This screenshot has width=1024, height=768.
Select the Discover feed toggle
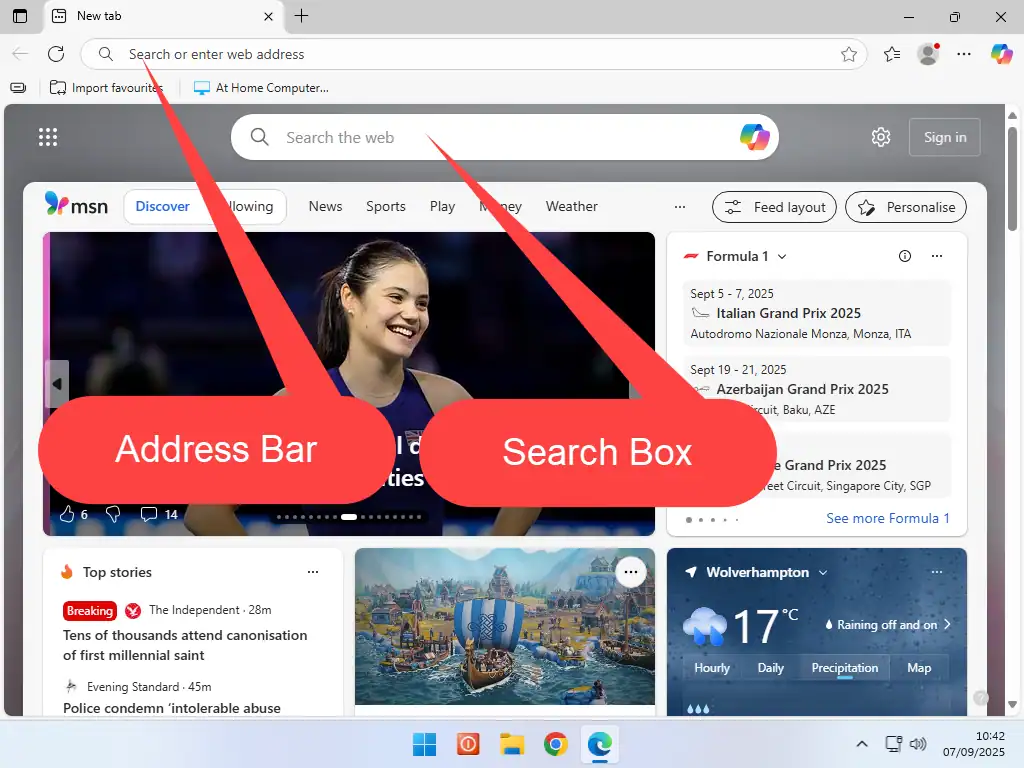(x=162, y=206)
